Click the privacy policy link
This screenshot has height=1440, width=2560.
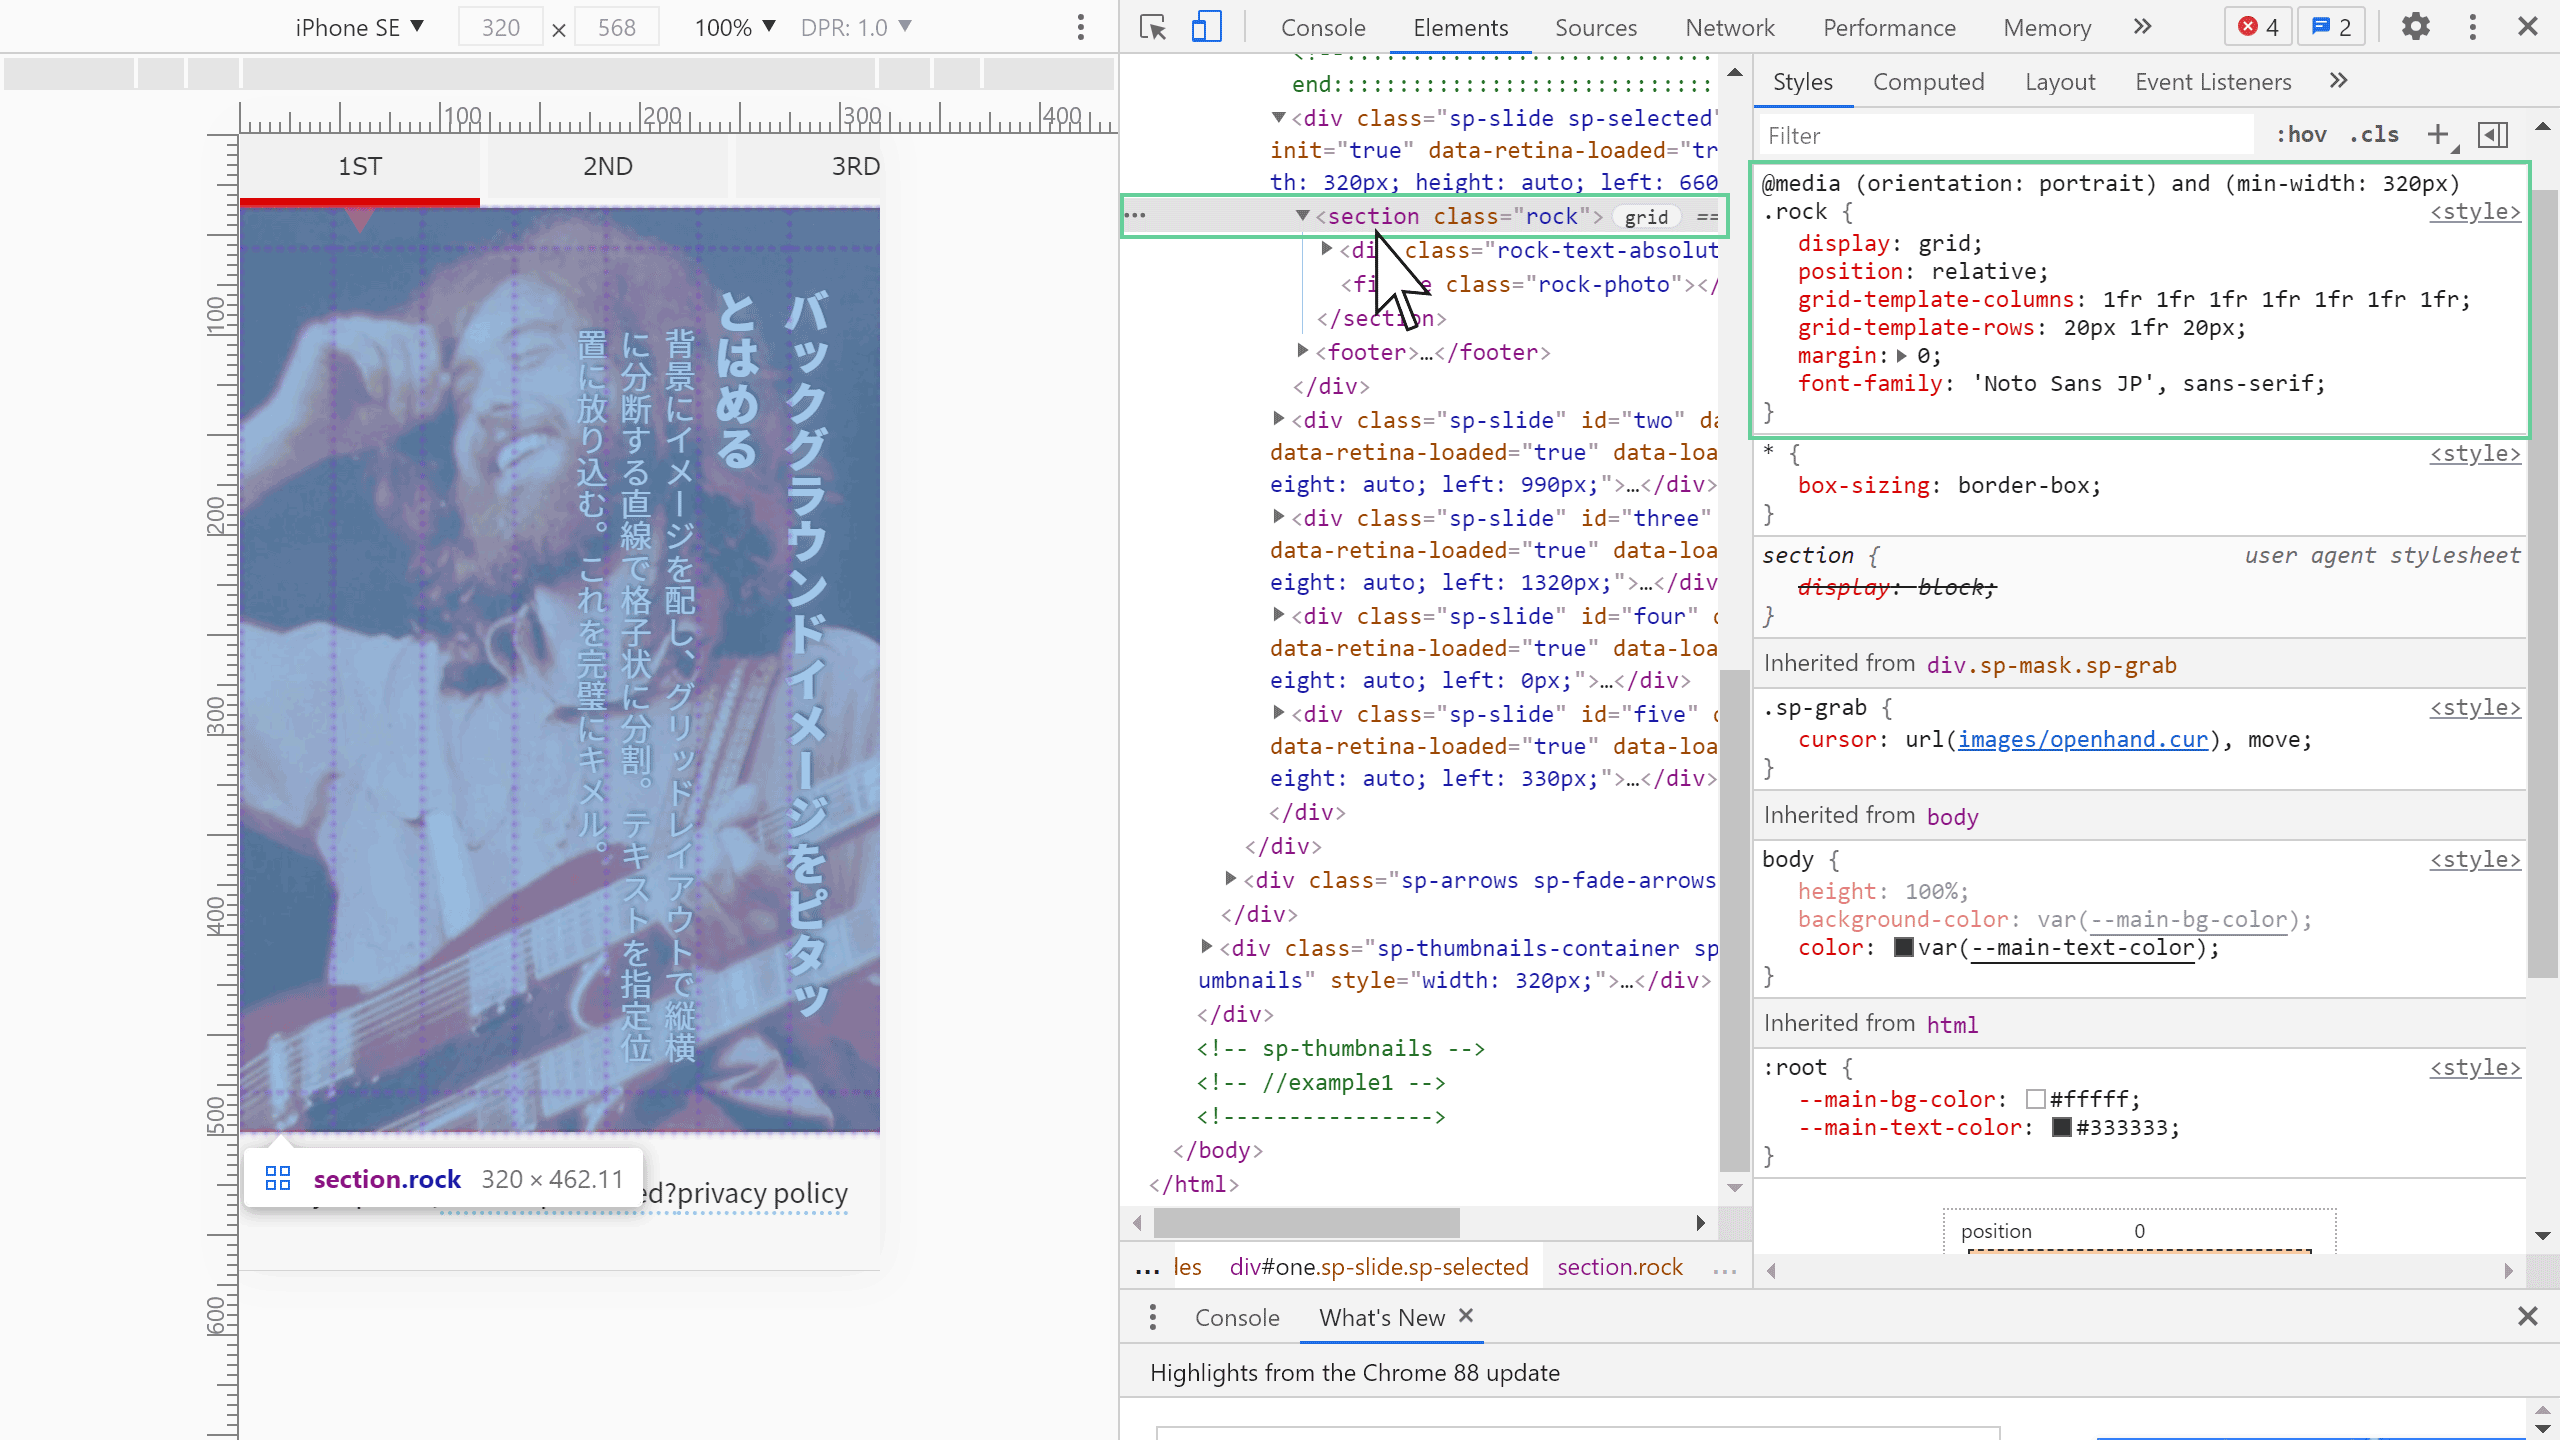[x=762, y=1193]
